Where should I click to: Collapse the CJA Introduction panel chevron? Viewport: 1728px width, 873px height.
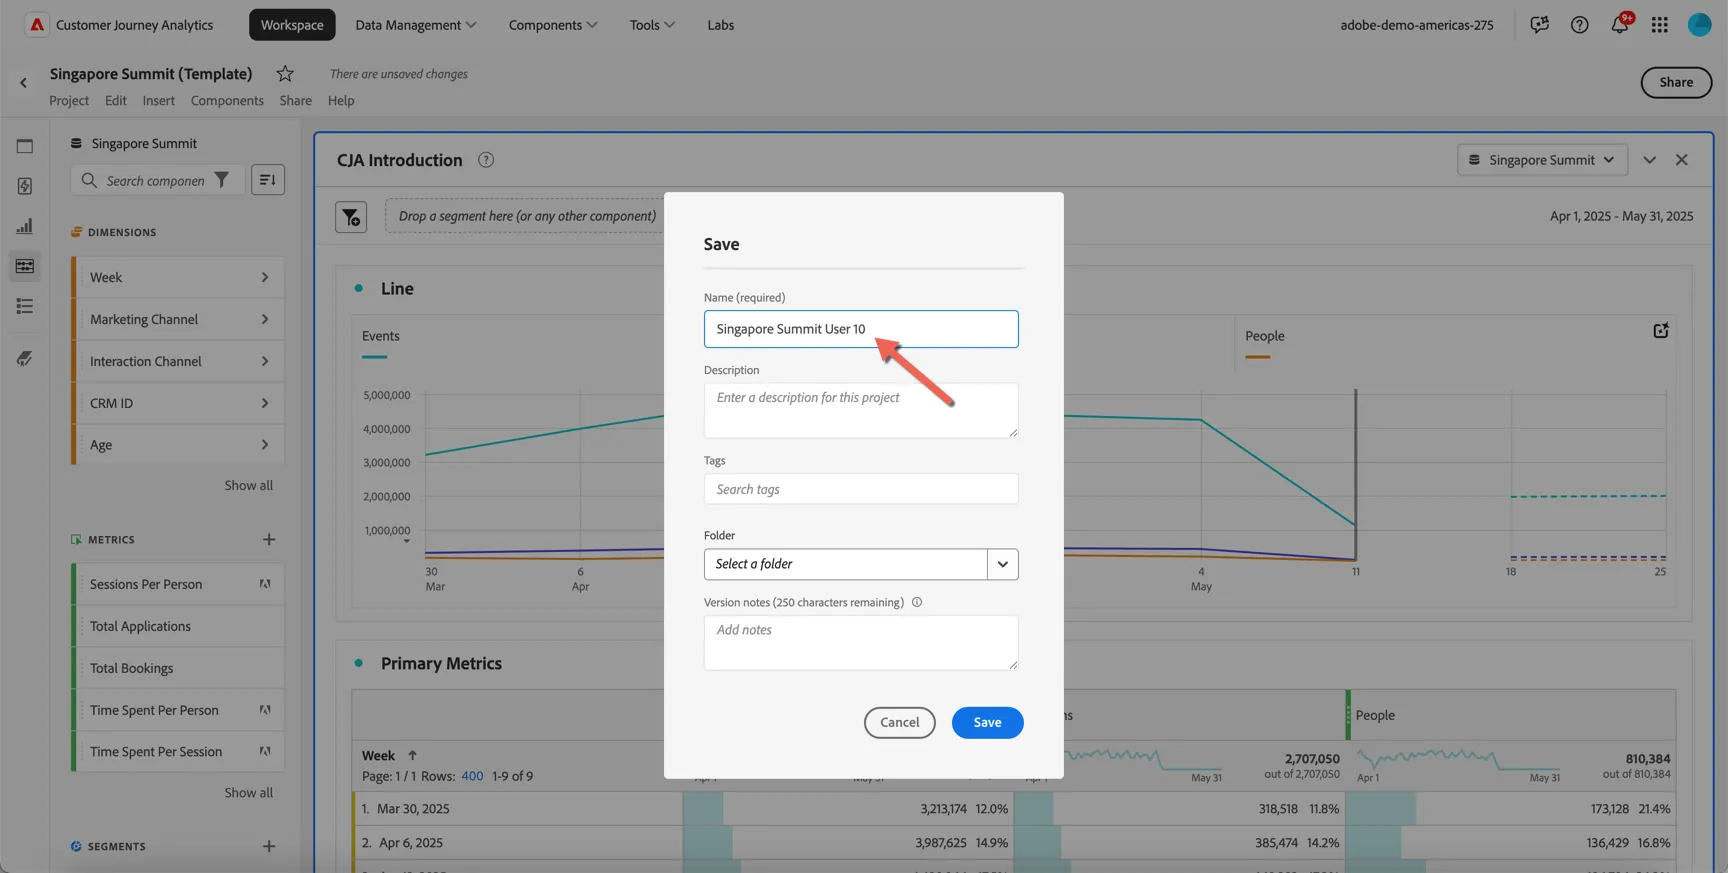(x=1649, y=160)
